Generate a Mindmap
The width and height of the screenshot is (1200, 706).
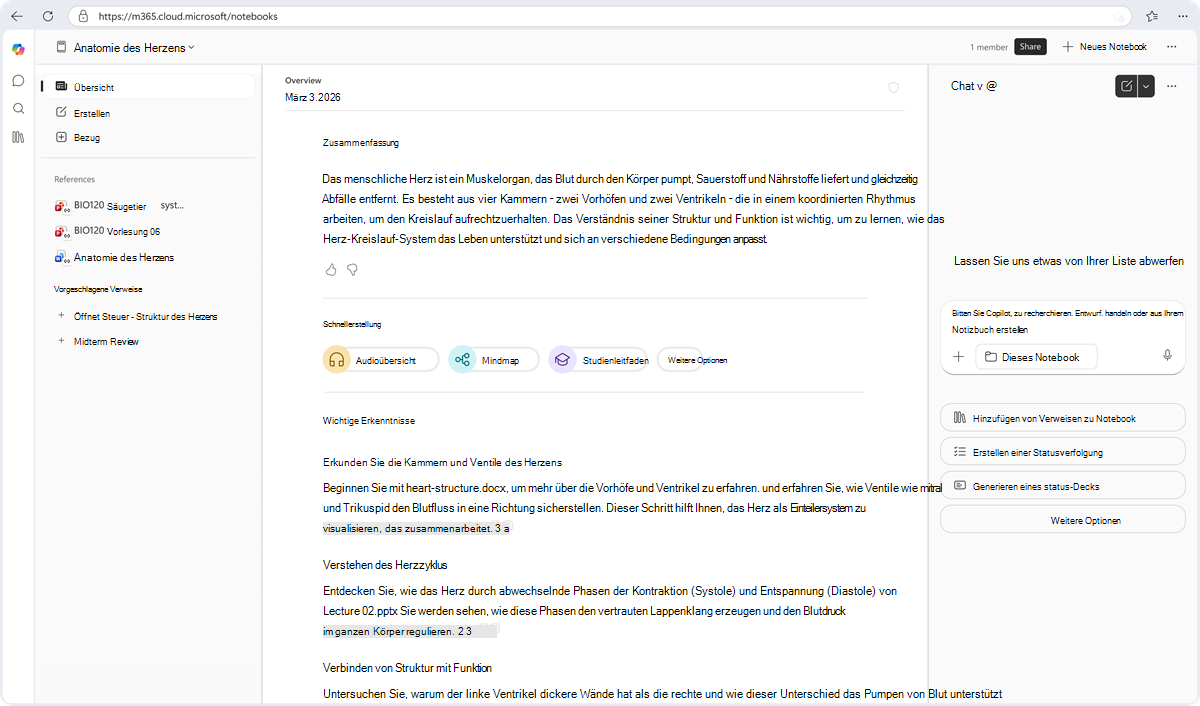(494, 360)
